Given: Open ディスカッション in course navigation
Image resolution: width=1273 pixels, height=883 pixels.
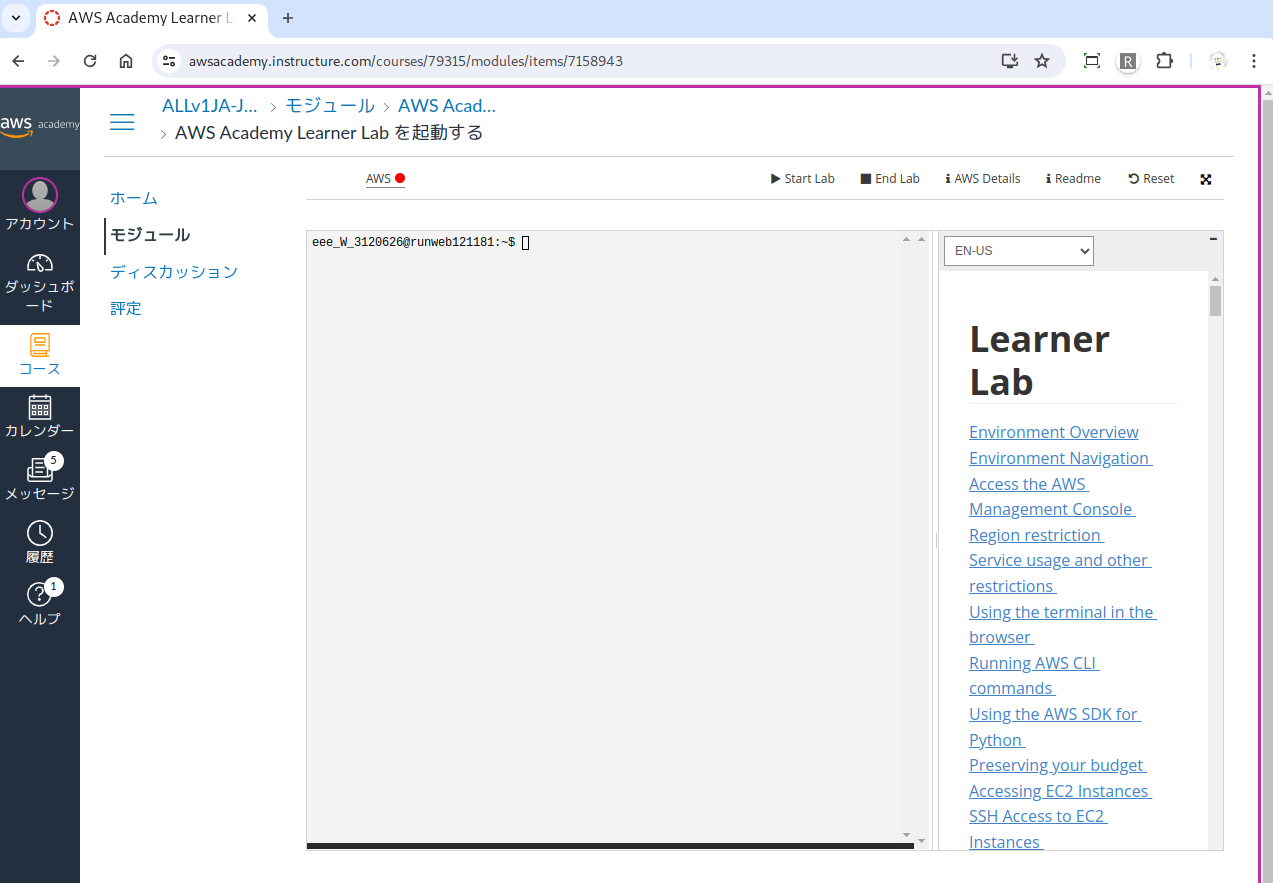Looking at the screenshot, I should (x=174, y=272).
